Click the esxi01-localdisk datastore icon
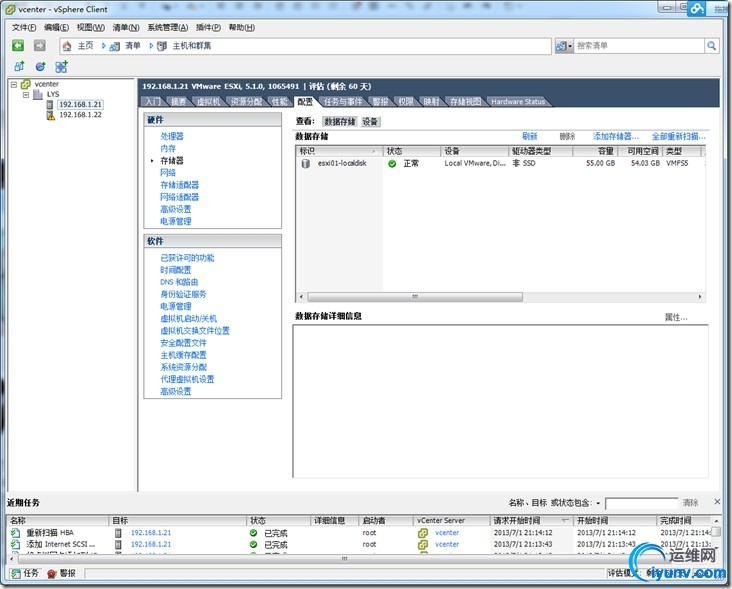The image size is (732, 589). (306, 163)
